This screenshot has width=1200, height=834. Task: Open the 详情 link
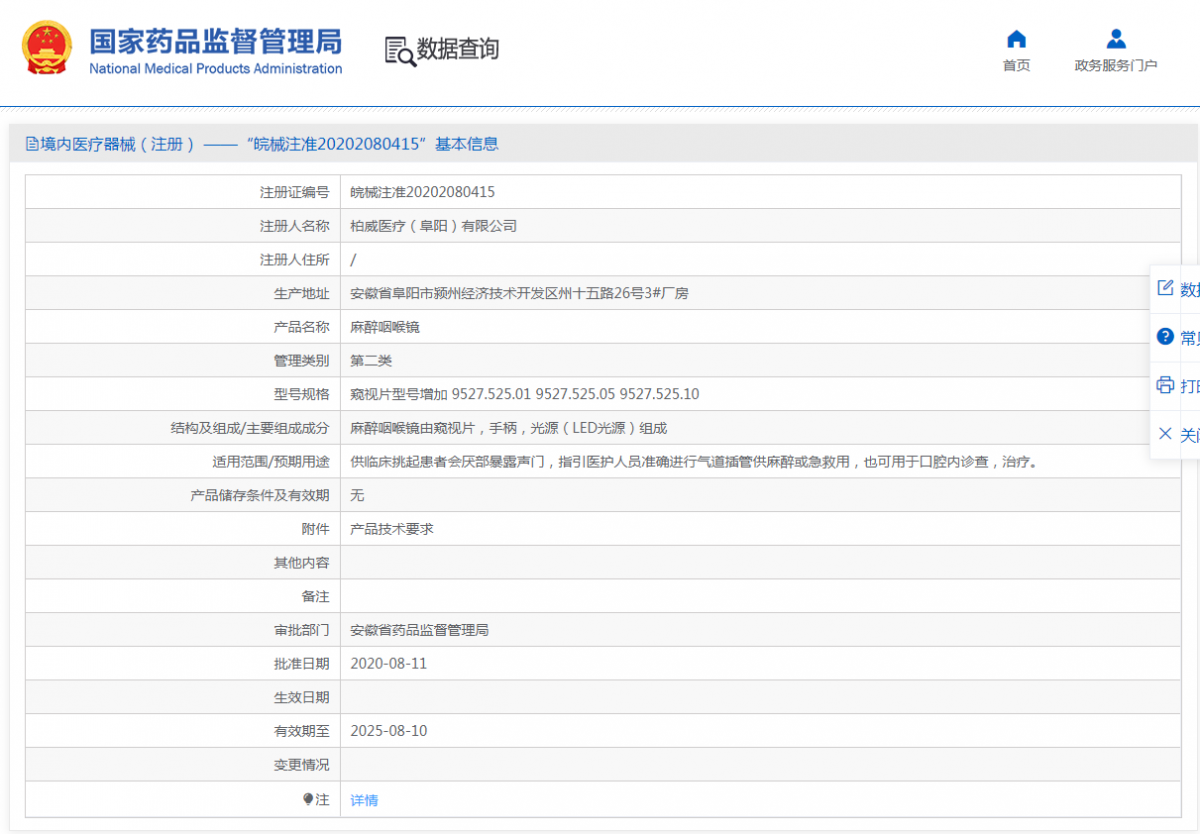(364, 800)
